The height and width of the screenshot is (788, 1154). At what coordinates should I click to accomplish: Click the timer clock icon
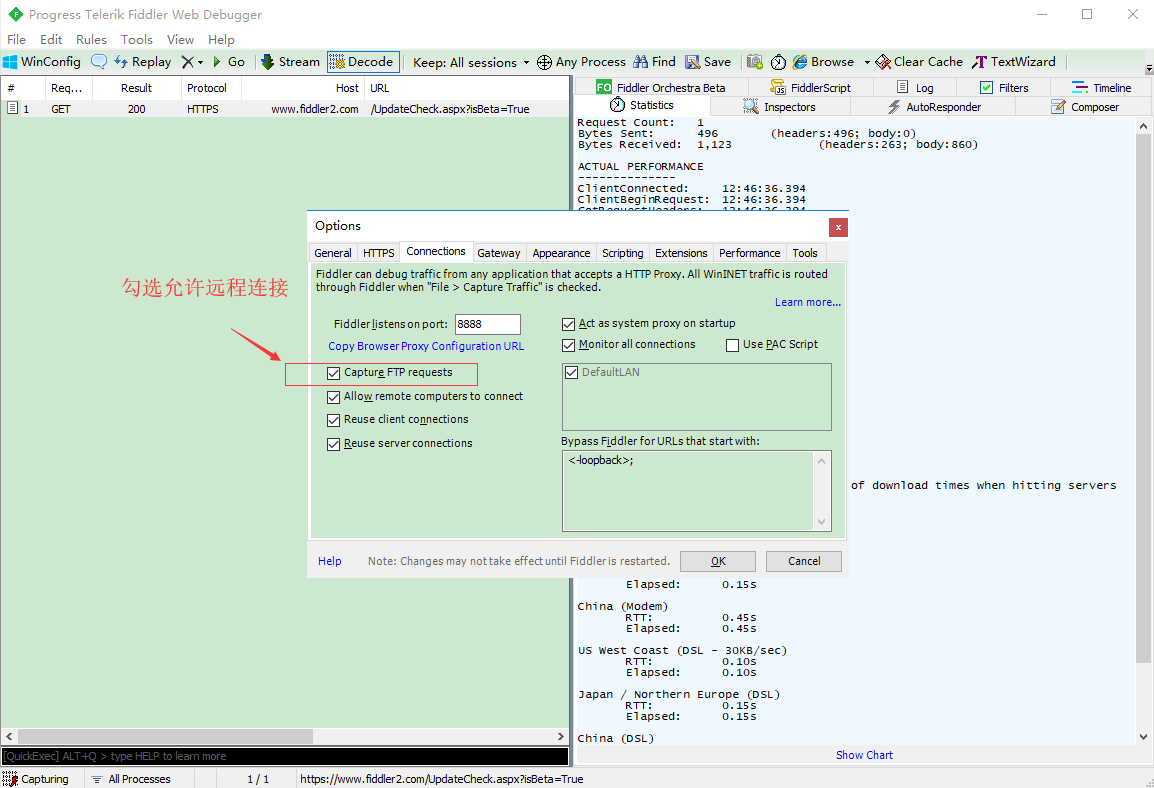[778, 63]
